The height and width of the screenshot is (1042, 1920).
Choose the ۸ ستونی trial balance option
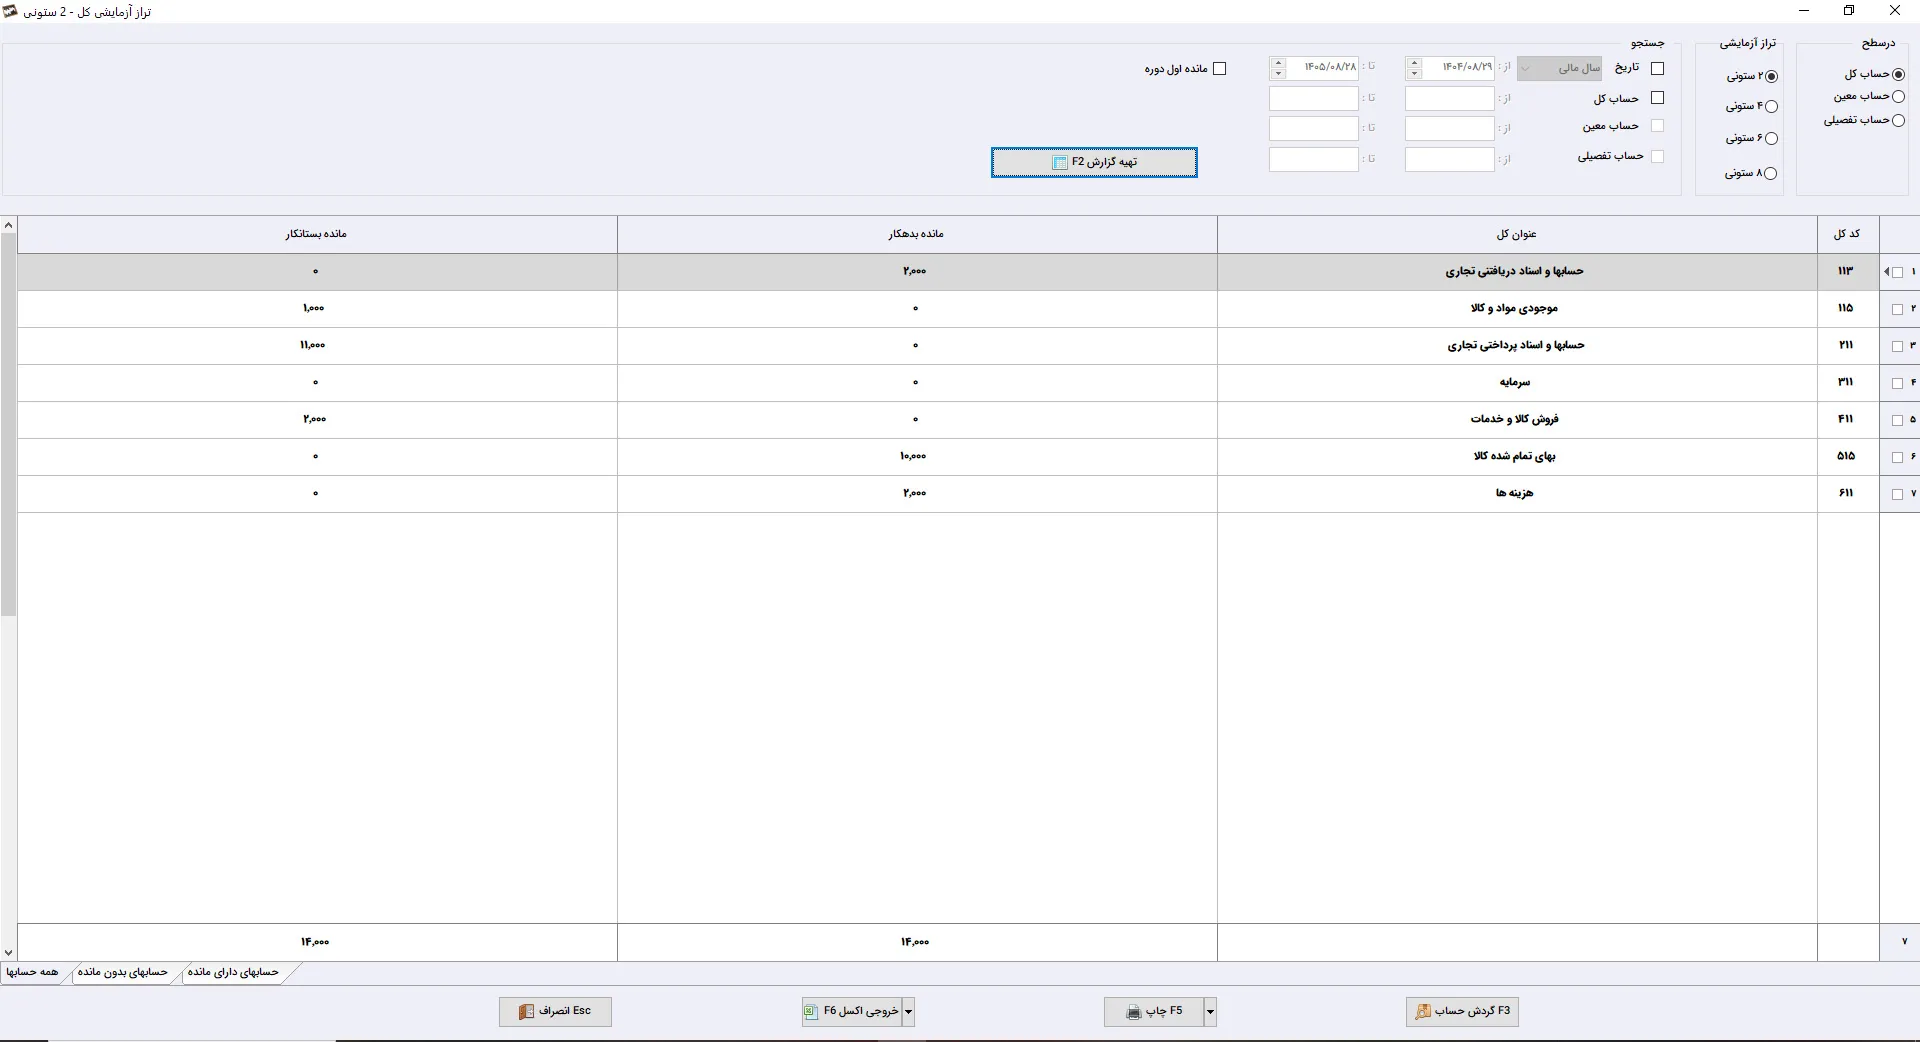(x=1771, y=173)
